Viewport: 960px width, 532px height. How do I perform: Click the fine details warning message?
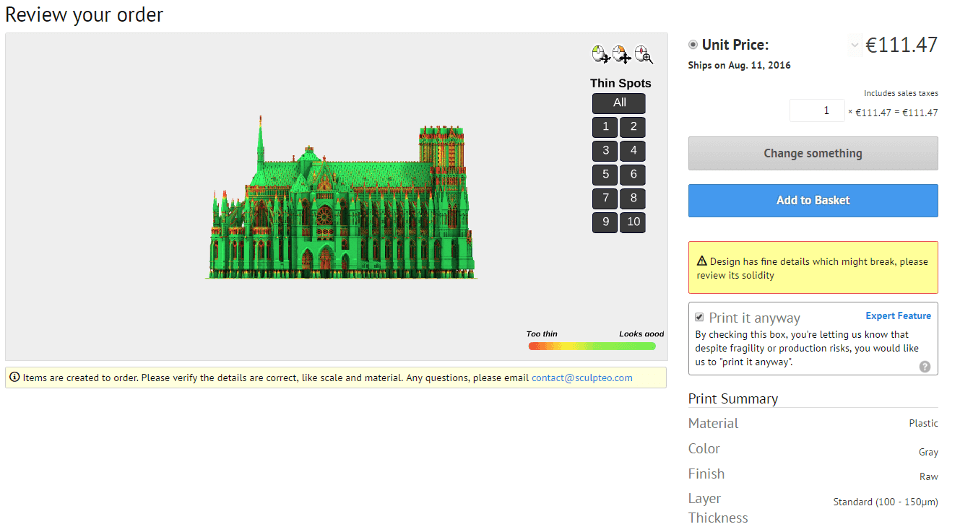coord(812,268)
